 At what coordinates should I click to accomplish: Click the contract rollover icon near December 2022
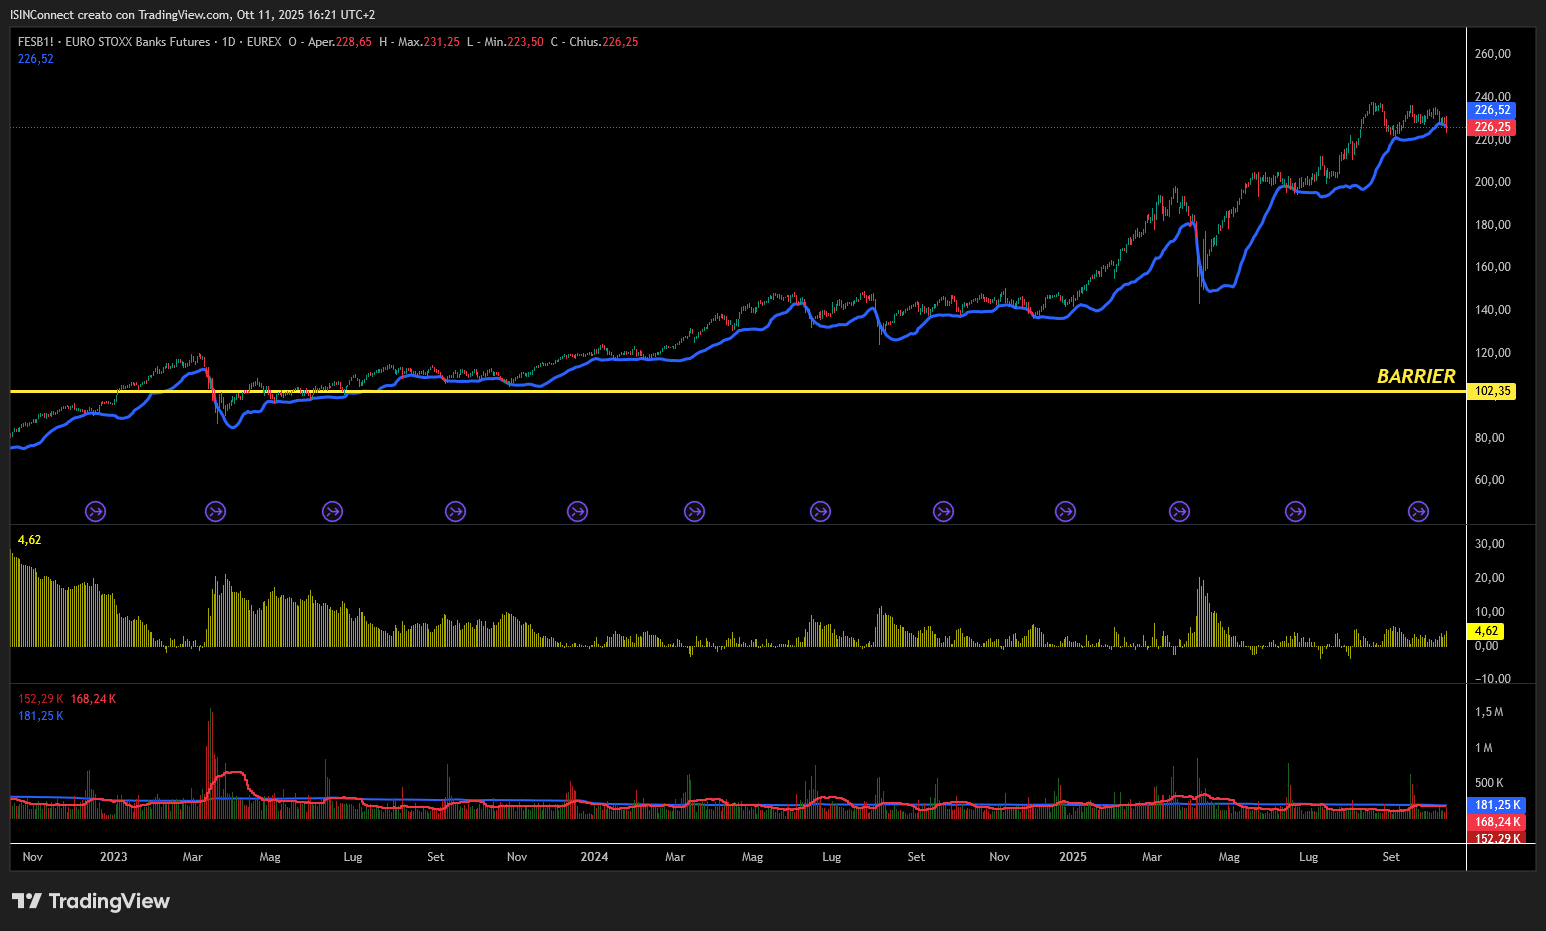click(x=95, y=512)
